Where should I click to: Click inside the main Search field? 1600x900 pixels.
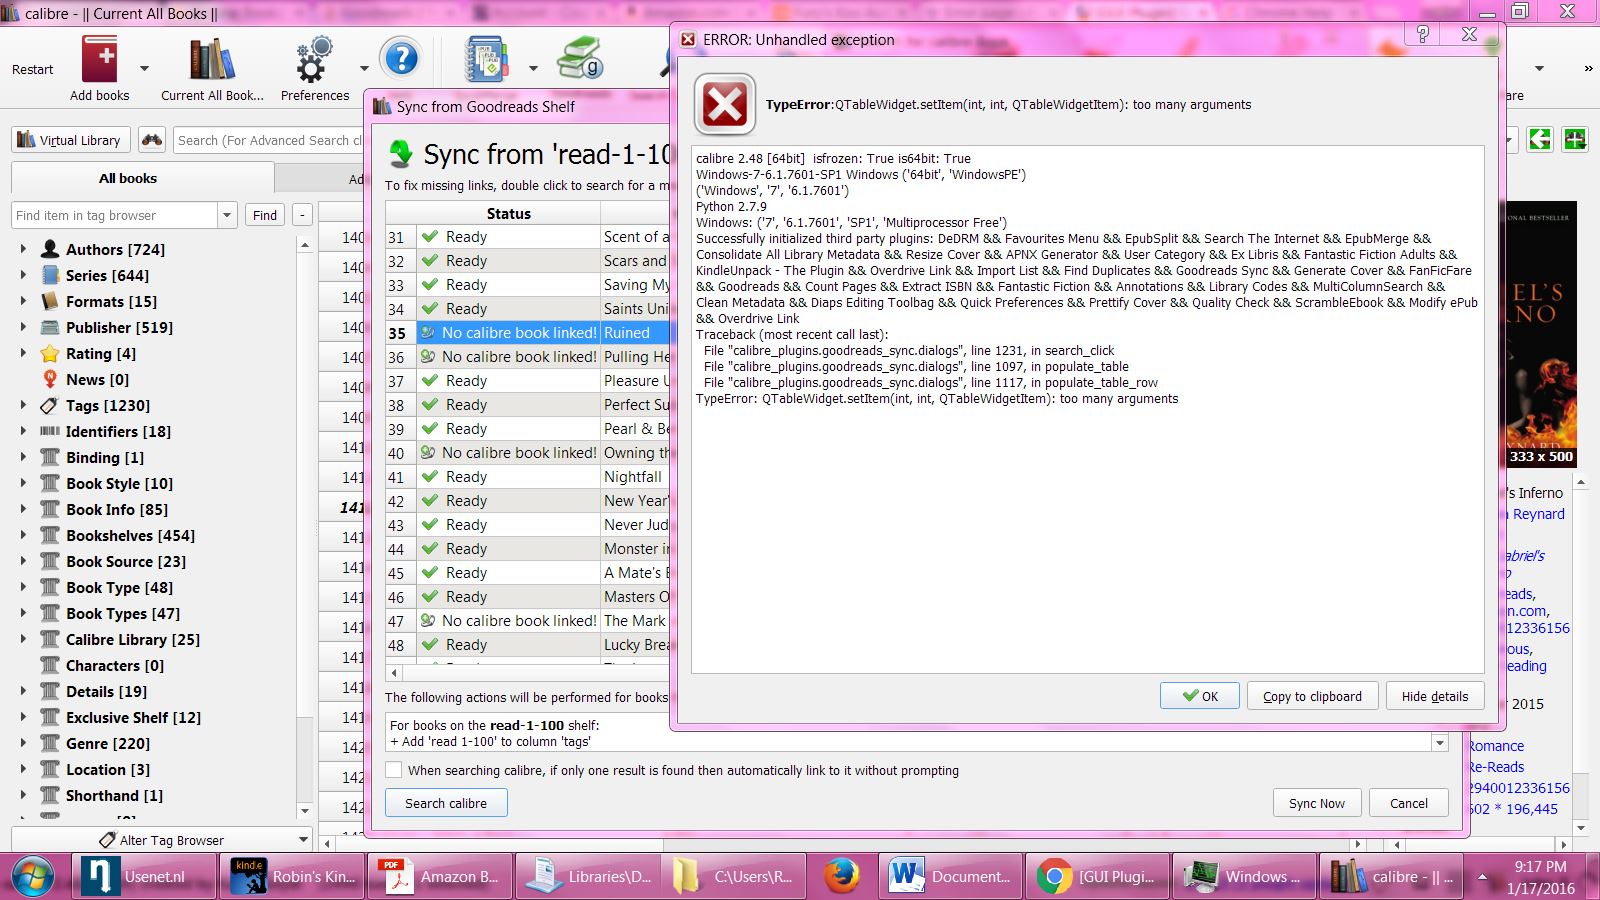click(x=268, y=140)
